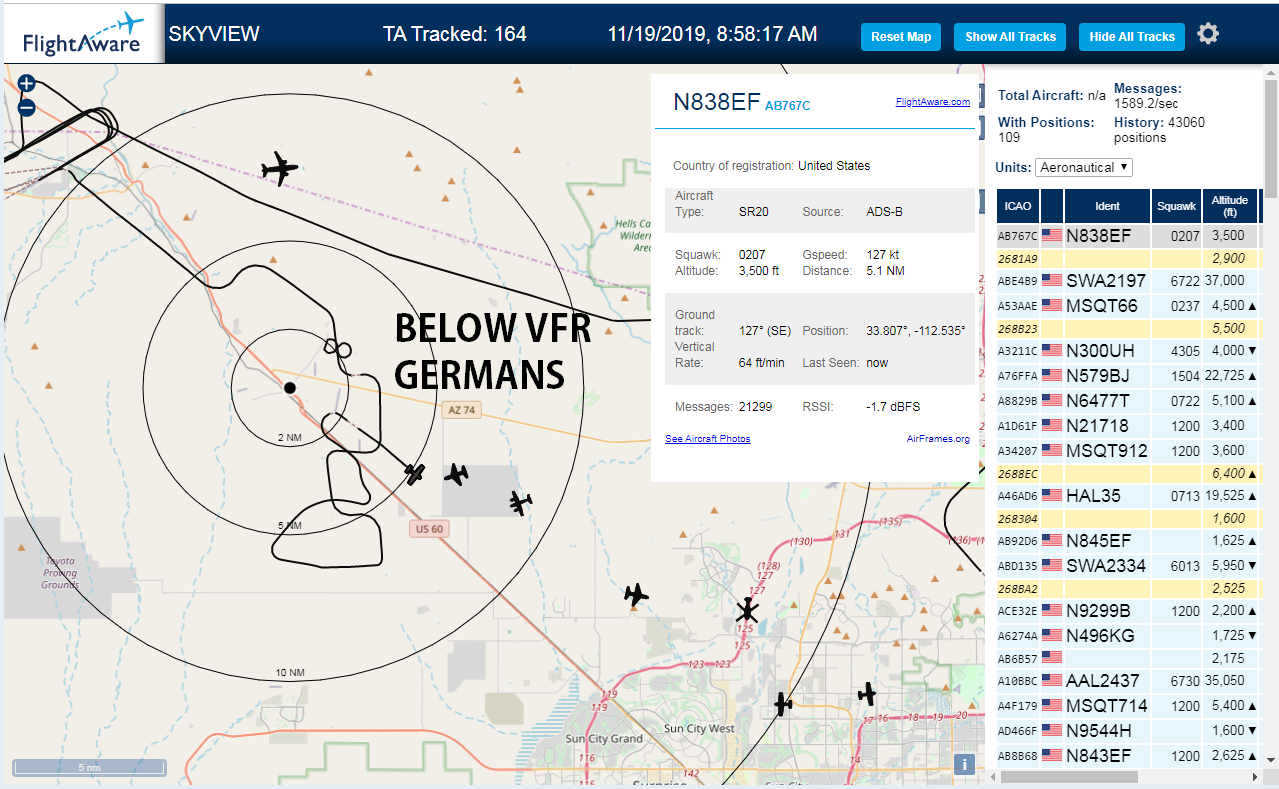
Task: Click US flag in HAL35 row
Action: (x=1052, y=496)
